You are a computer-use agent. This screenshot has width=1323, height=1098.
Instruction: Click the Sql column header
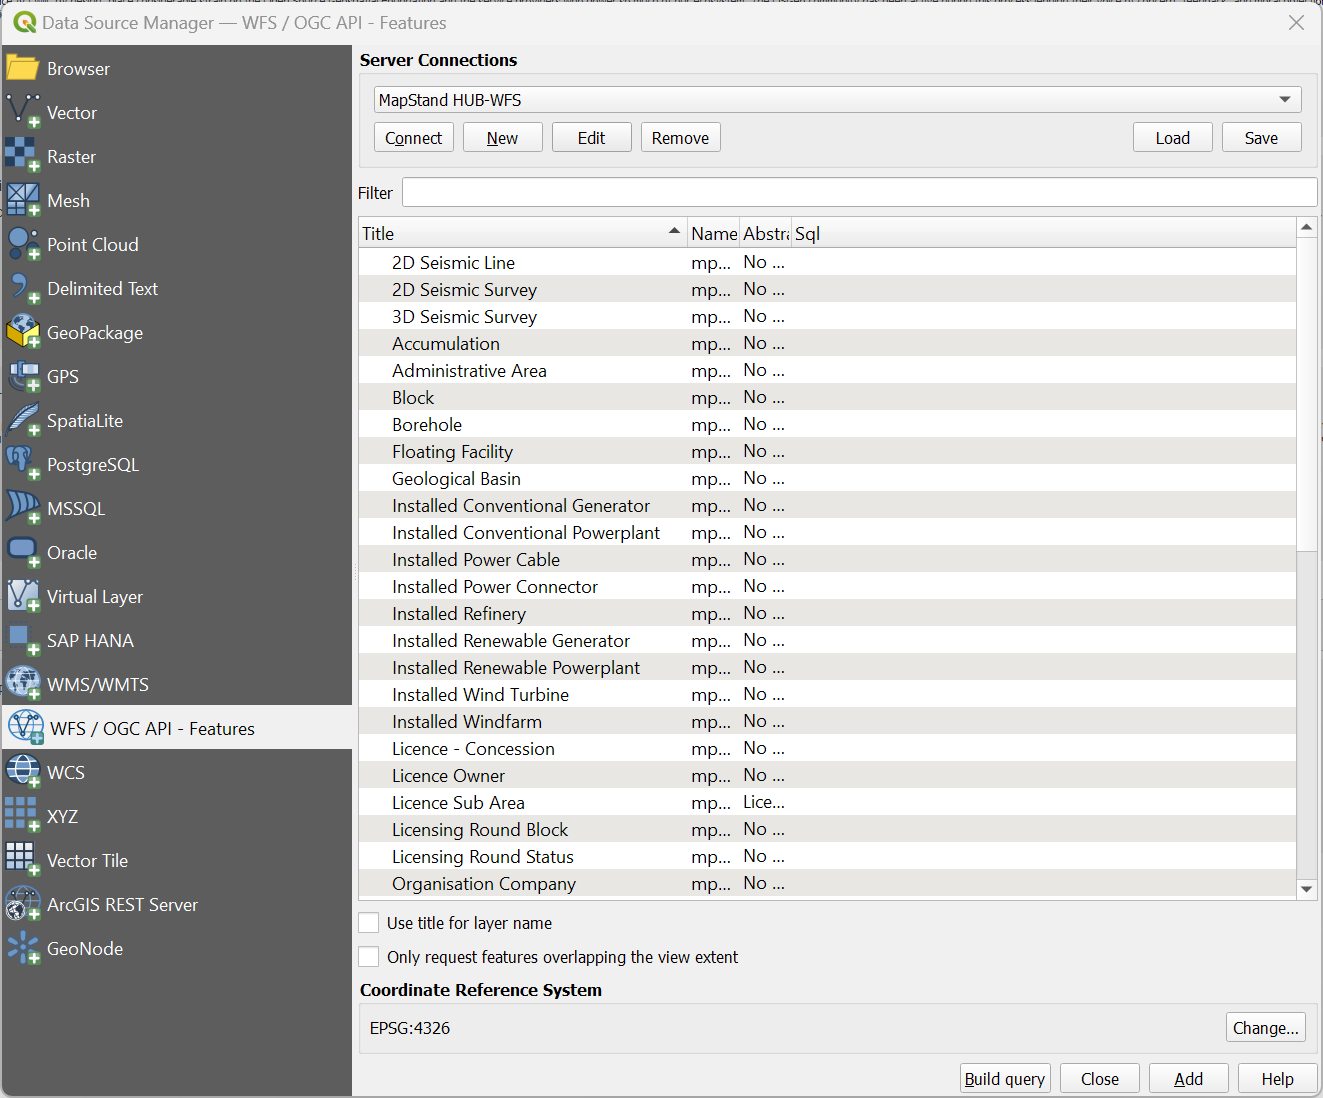coord(1043,234)
